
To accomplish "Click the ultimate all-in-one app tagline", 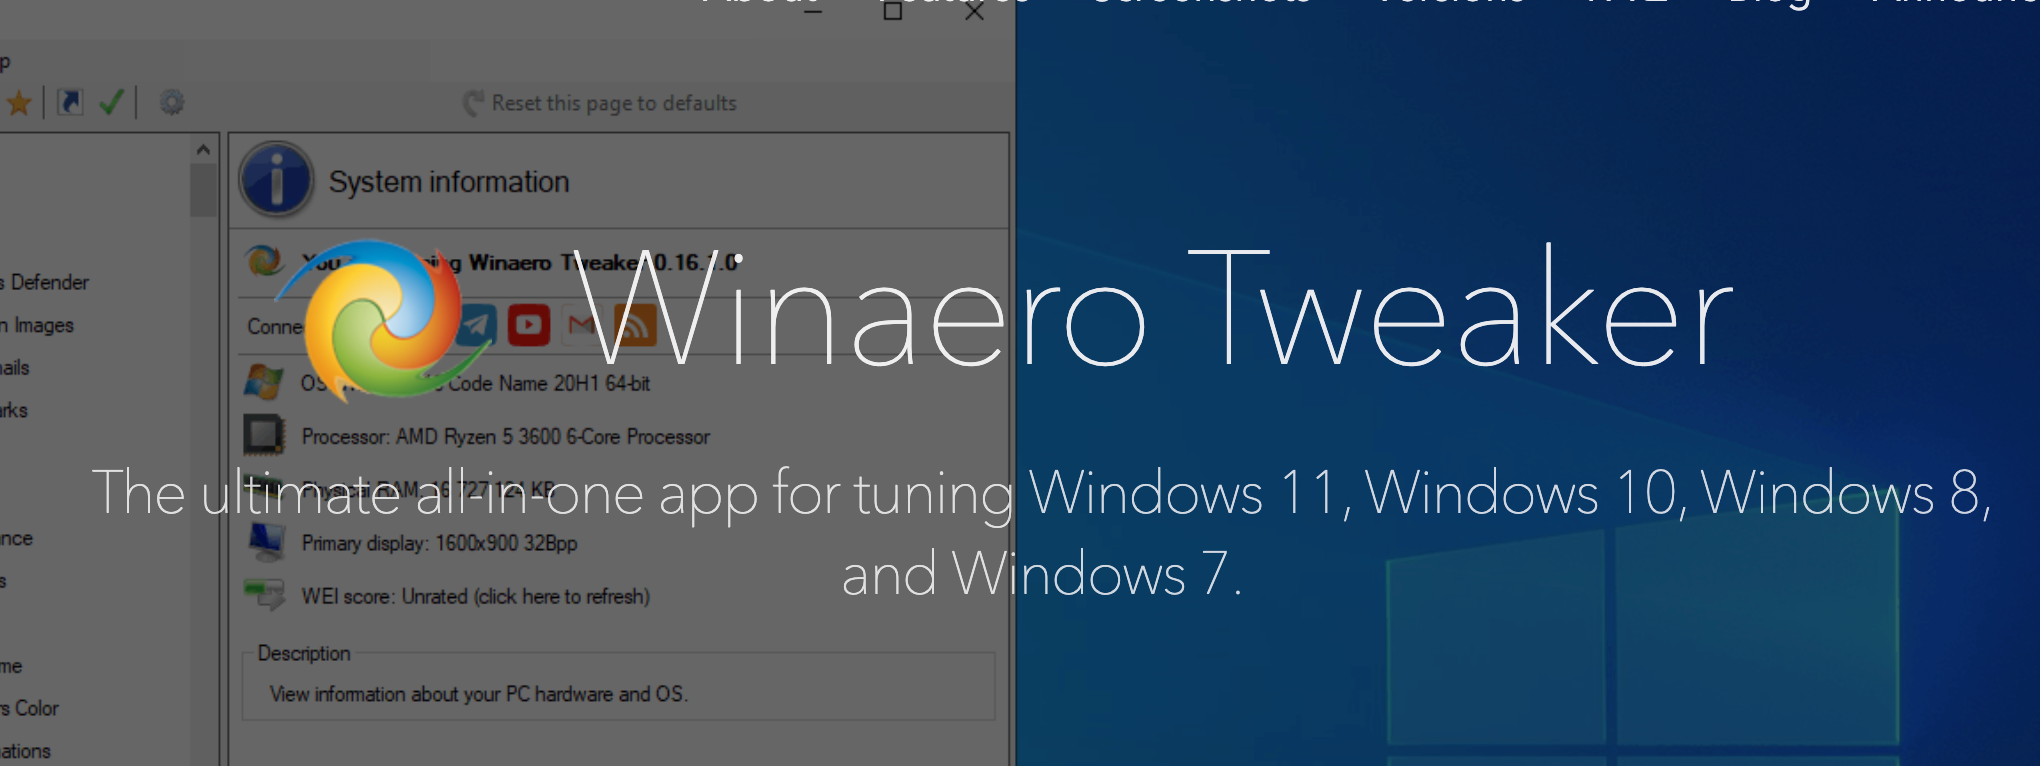I will (1041, 533).
